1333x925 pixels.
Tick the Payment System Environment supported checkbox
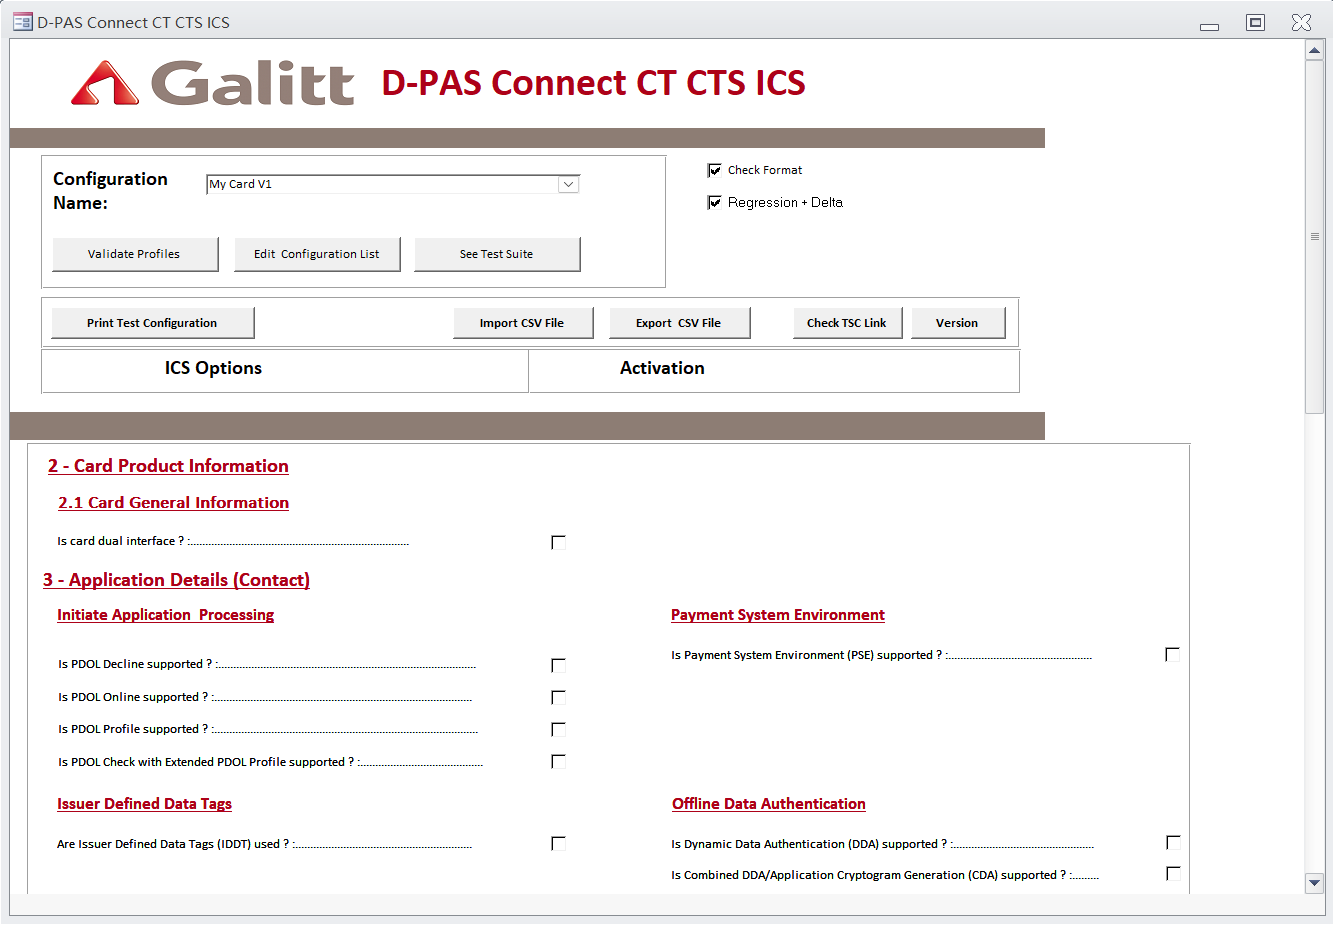point(1172,655)
